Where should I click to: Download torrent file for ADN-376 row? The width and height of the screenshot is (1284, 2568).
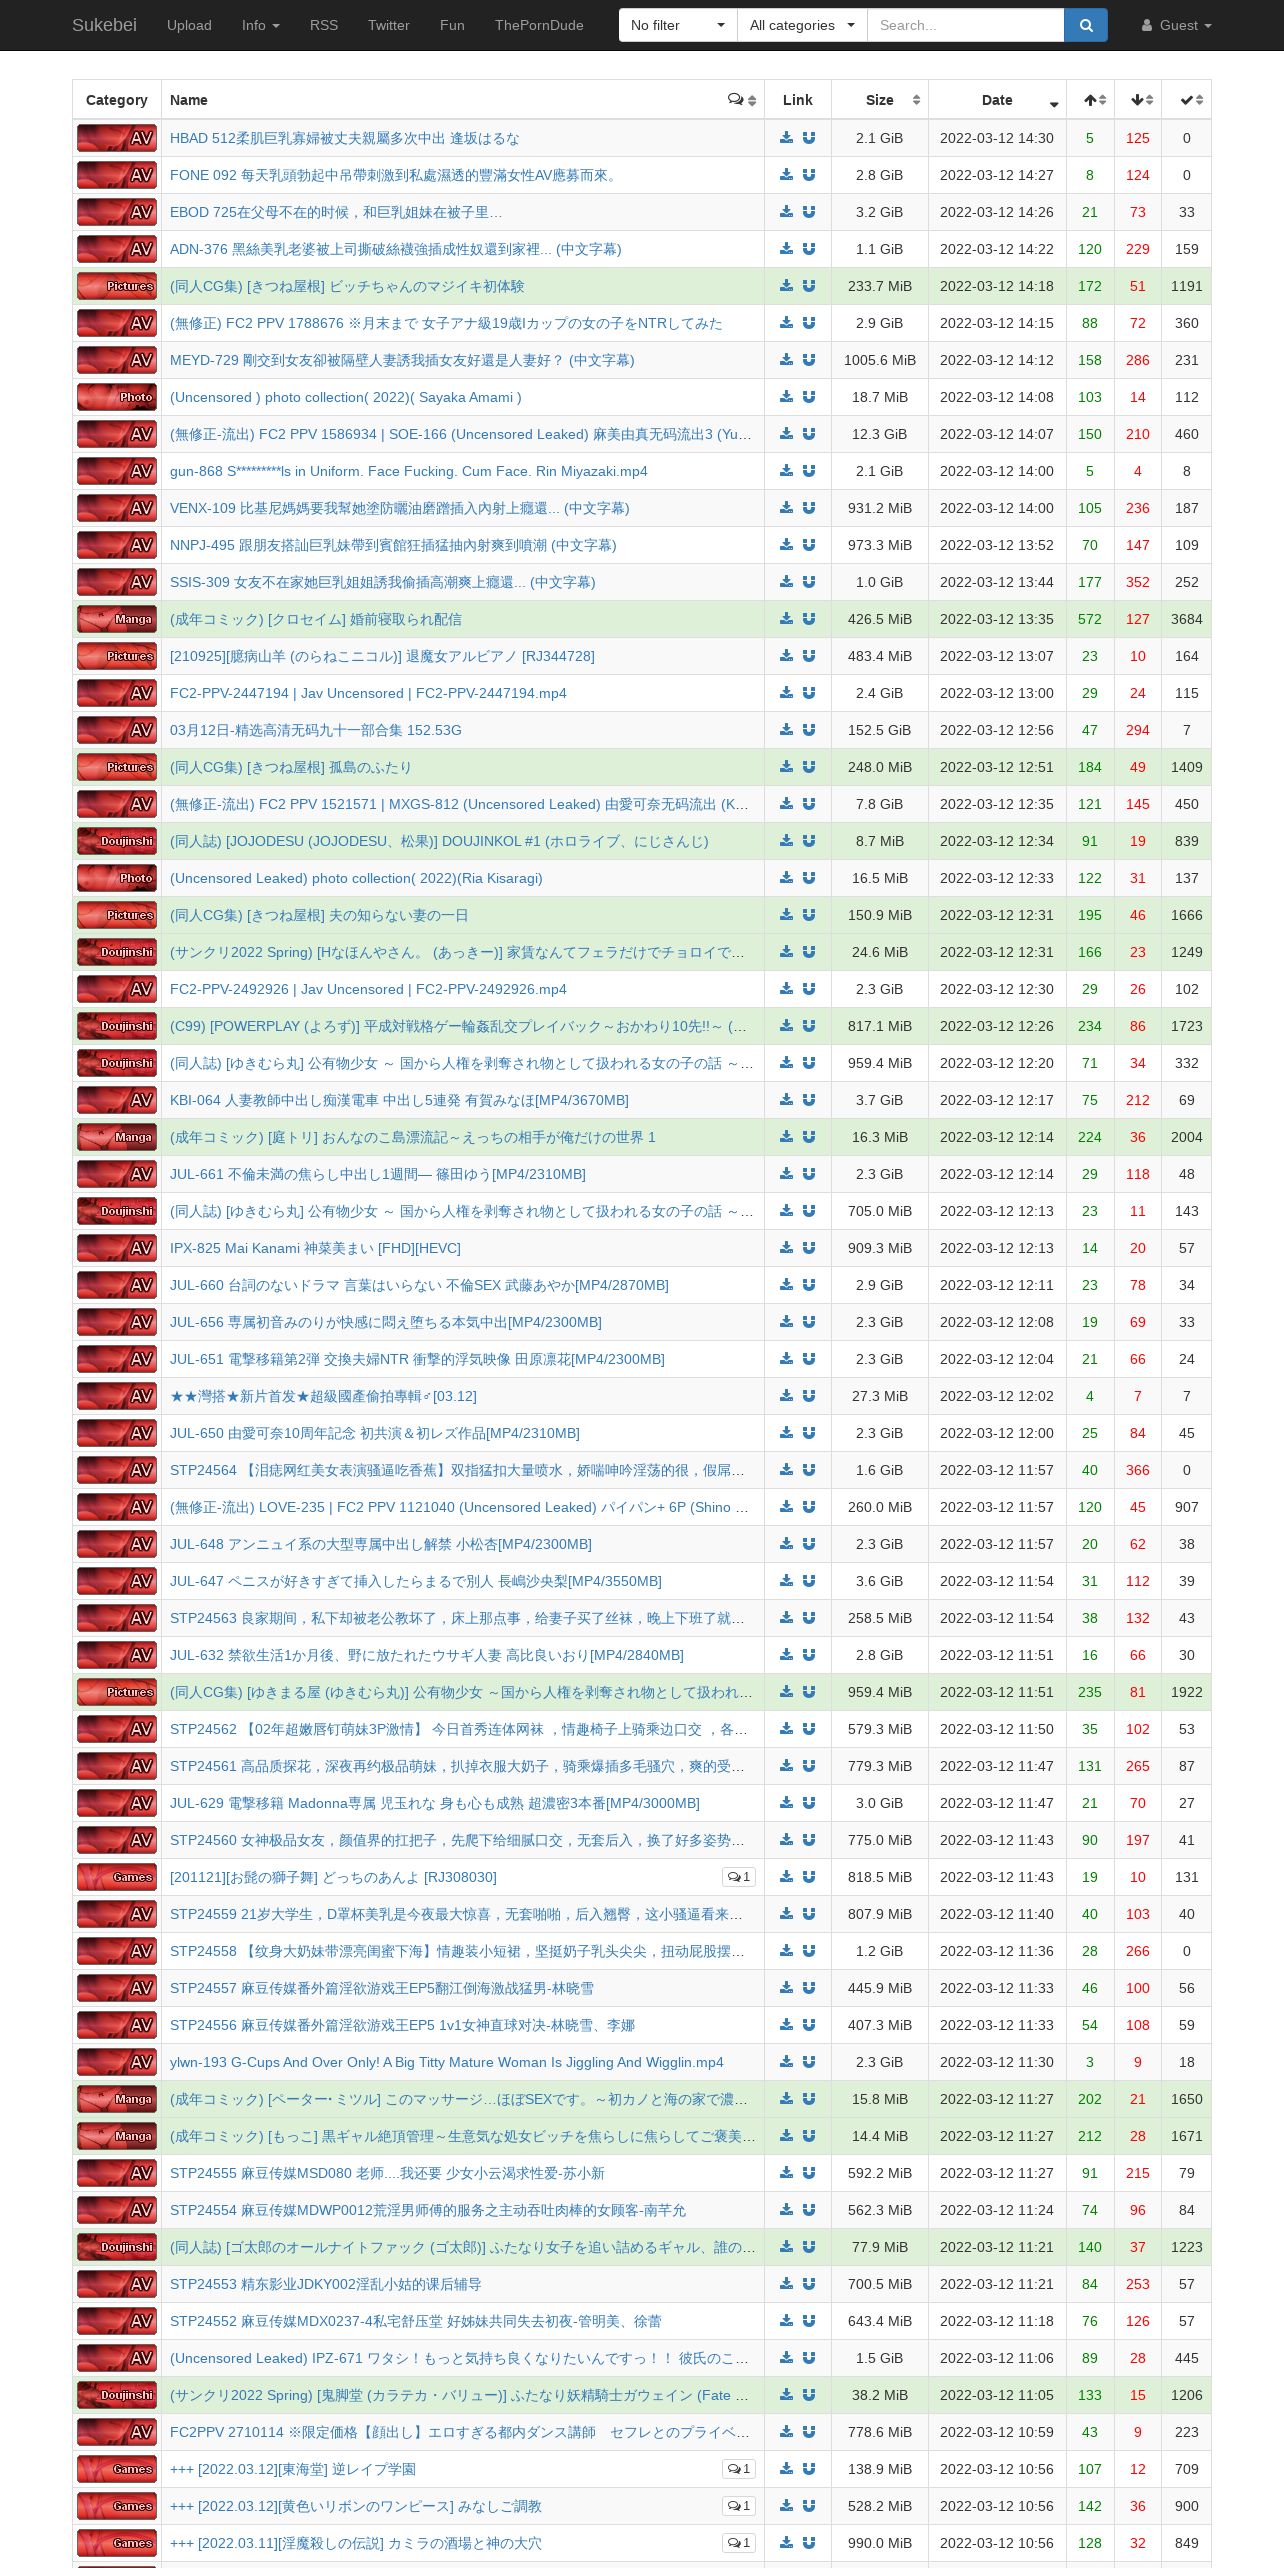(787, 249)
